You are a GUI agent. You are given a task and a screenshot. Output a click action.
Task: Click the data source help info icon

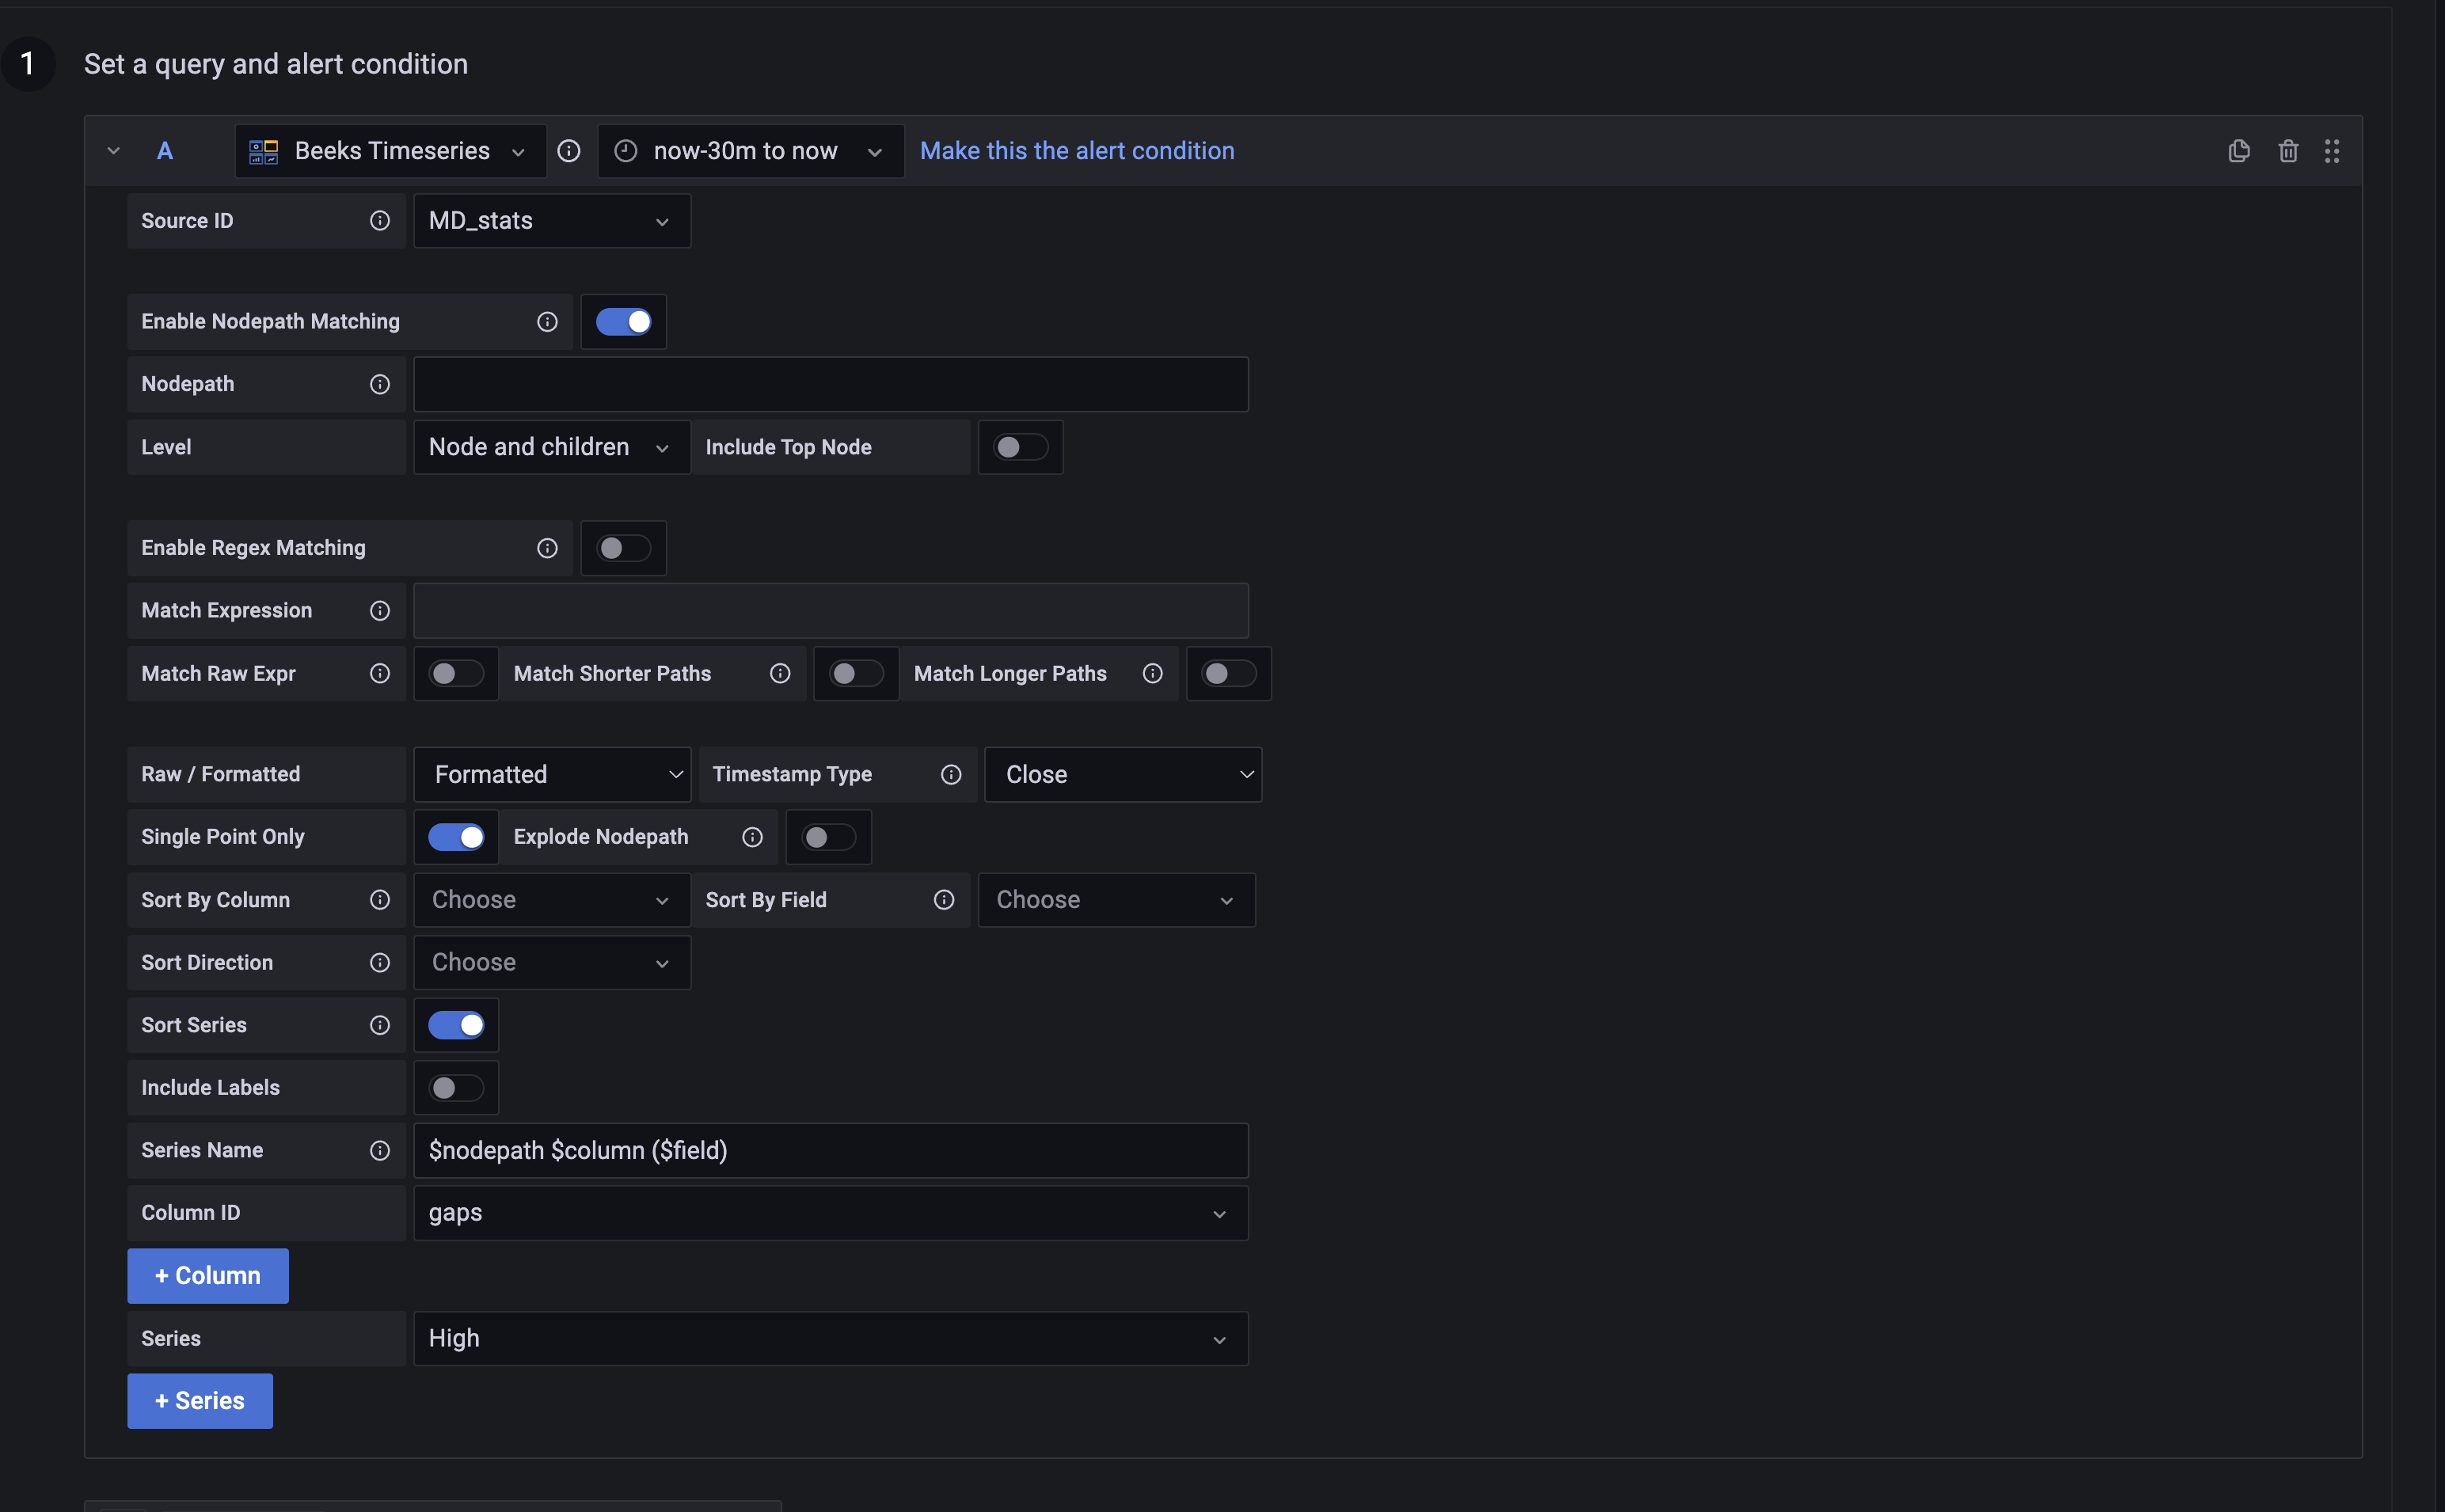pos(569,151)
